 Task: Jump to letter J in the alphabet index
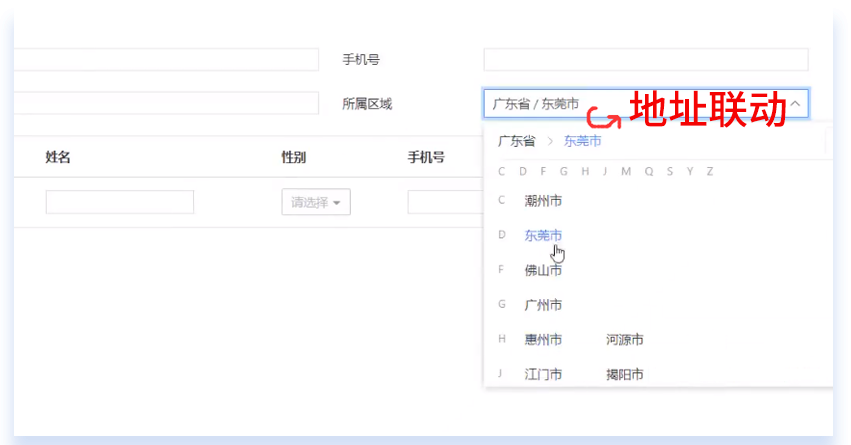click(605, 171)
